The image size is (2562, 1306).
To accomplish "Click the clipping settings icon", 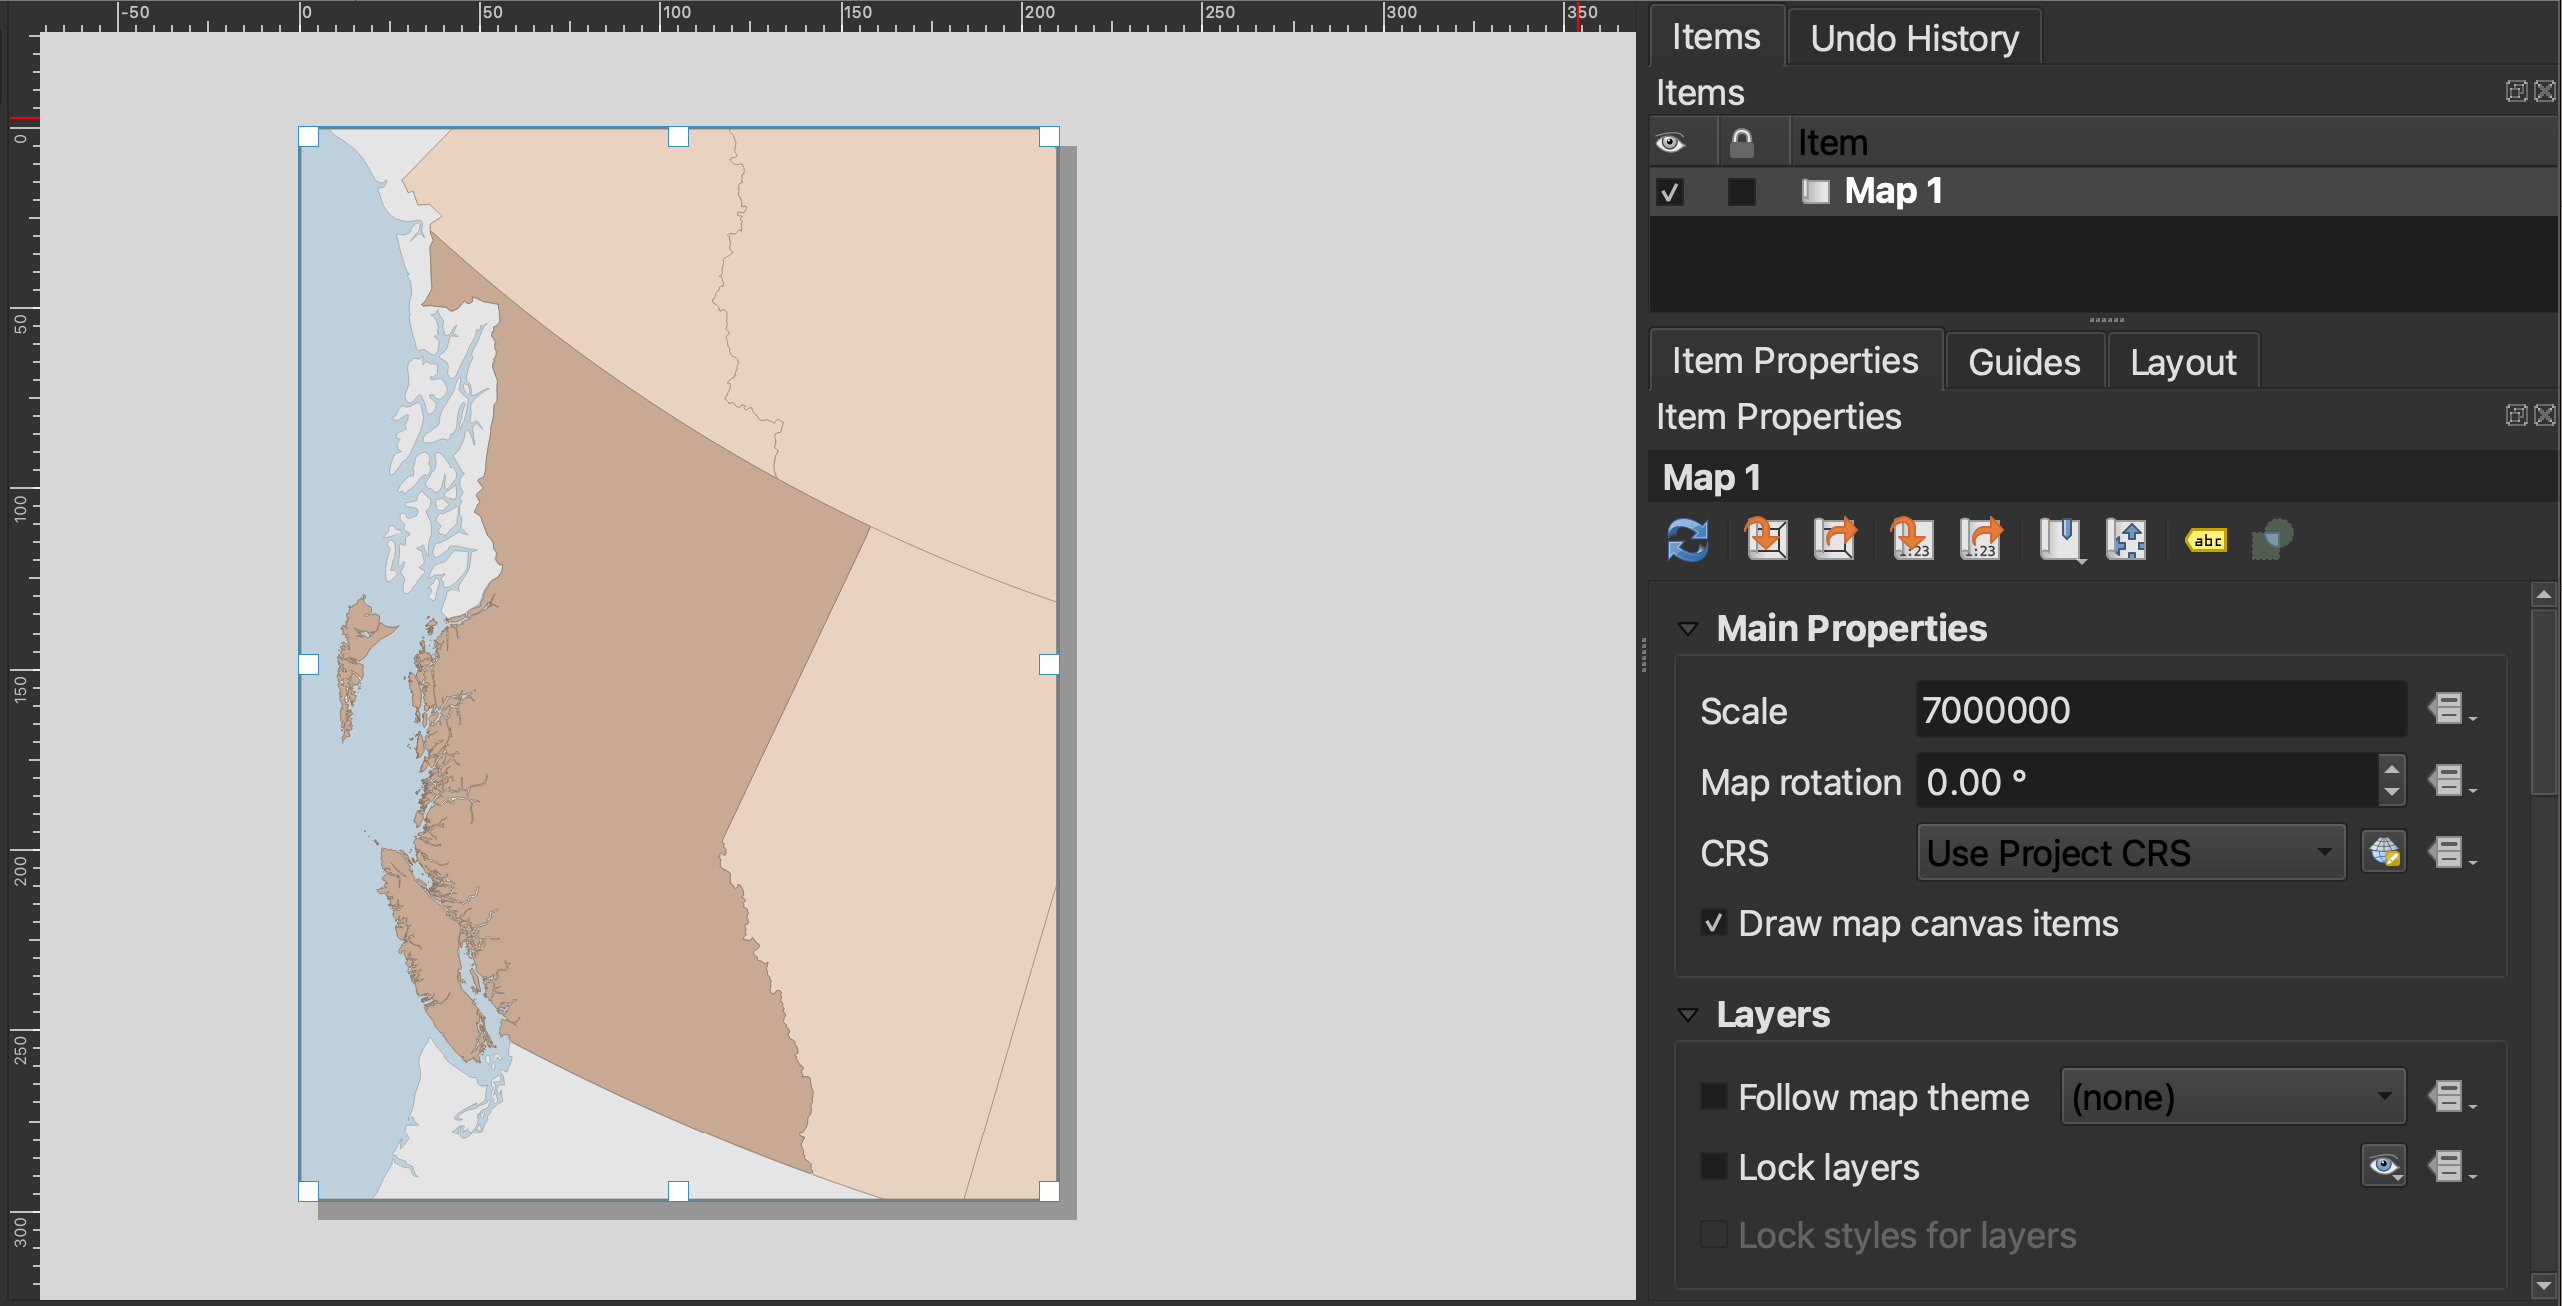I will (x=2272, y=540).
